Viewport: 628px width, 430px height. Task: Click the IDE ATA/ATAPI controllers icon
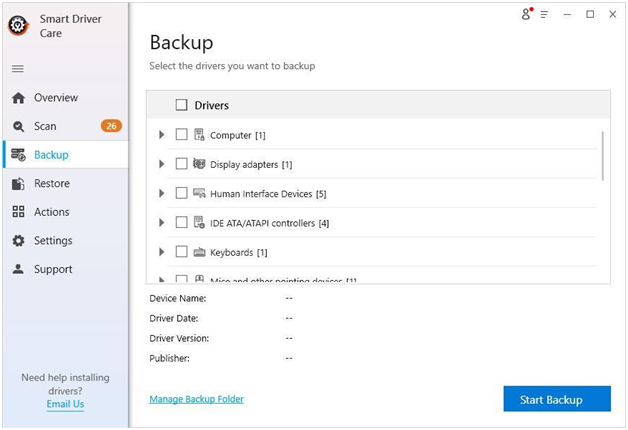tap(199, 222)
